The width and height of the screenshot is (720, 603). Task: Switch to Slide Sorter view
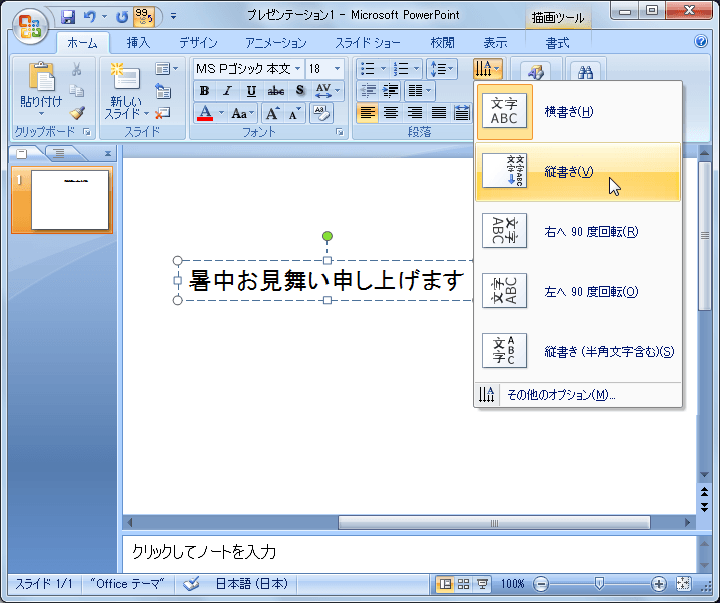(x=463, y=584)
